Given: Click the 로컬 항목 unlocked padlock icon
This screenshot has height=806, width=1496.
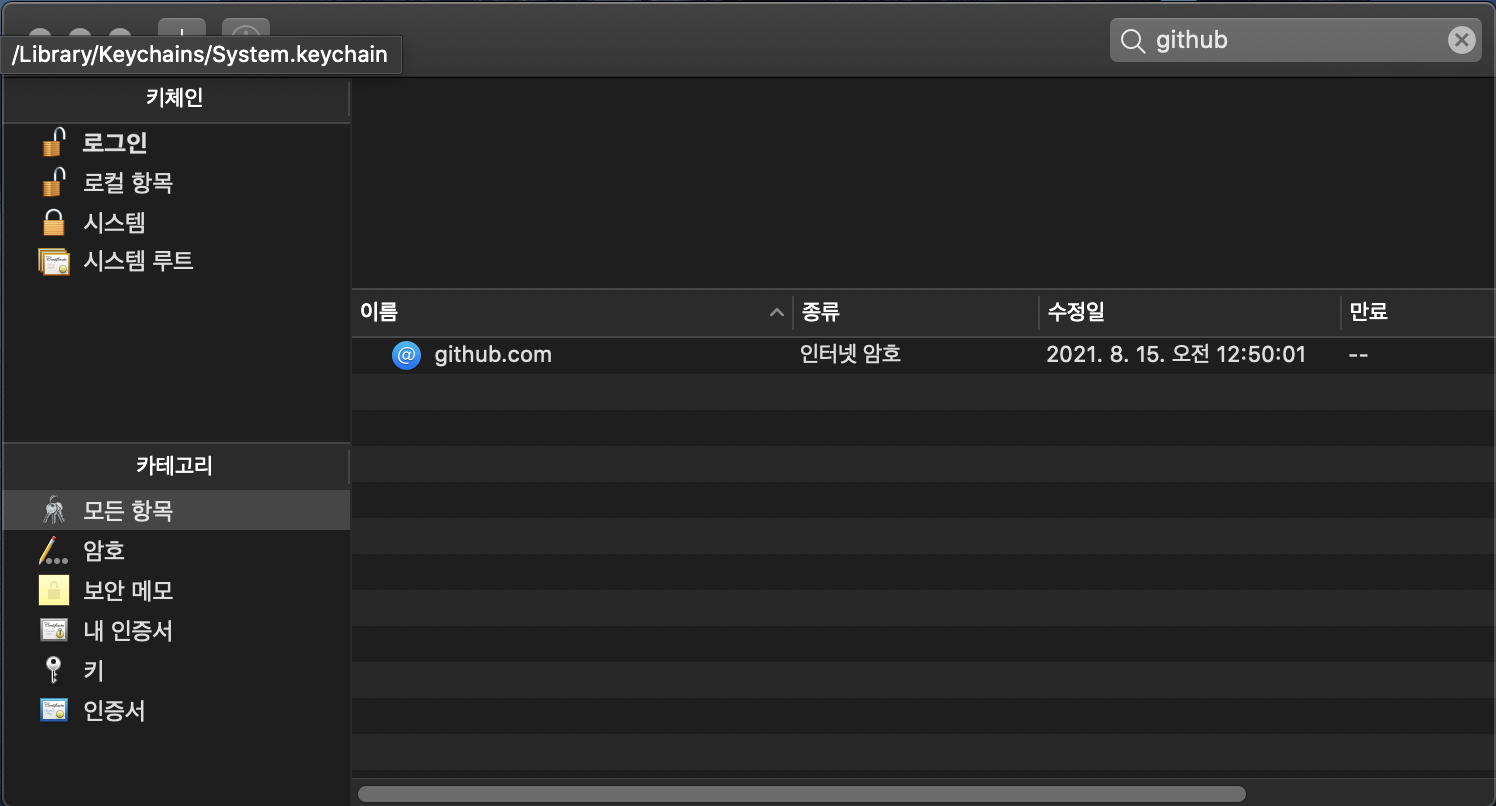Looking at the screenshot, I should pyautogui.click(x=54, y=183).
